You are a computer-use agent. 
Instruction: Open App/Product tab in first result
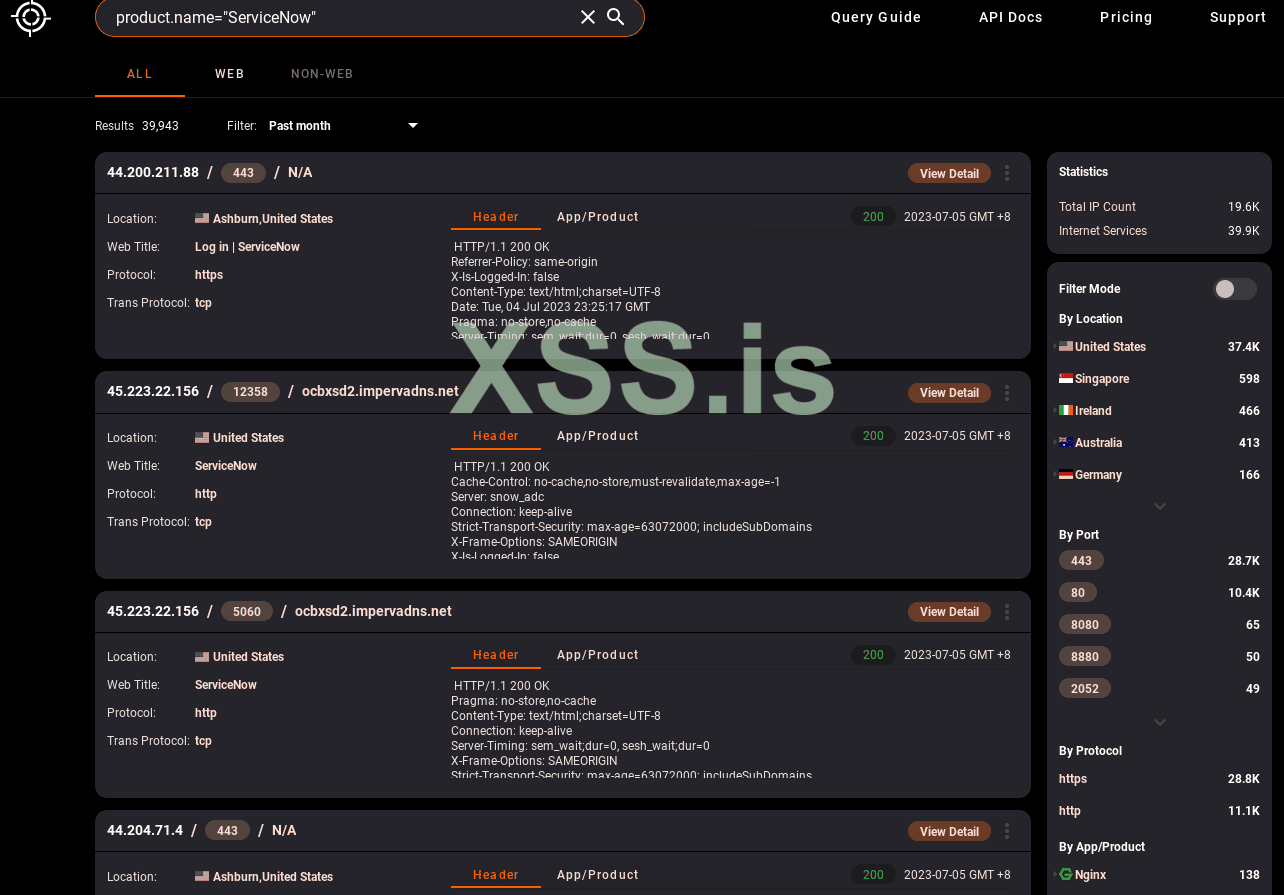point(597,217)
